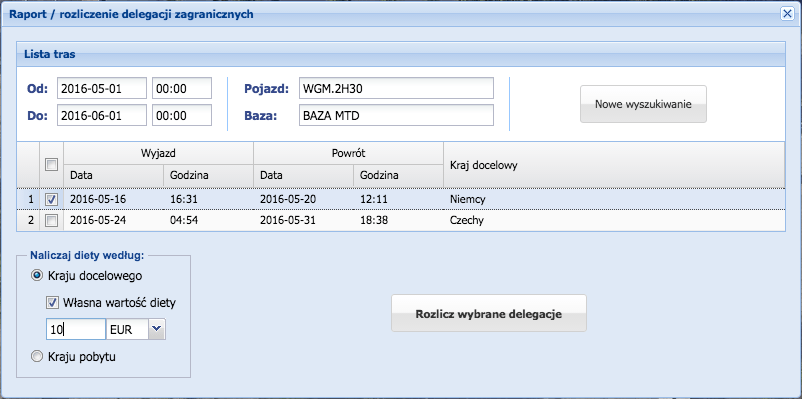Image resolution: width=802 pixels, height=399 pixels.
Task: Click the Powrót group header
Action: pyautogui.click(x=348, y=153)
